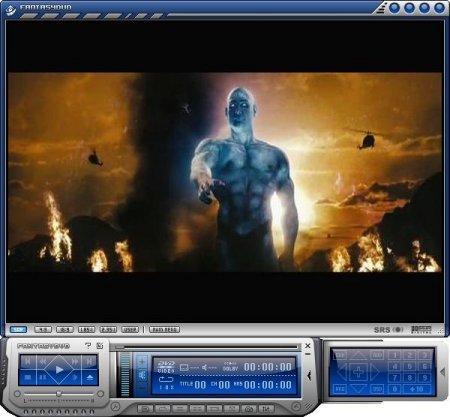Mute audio with the speaker icon

(x=142, y=375)
